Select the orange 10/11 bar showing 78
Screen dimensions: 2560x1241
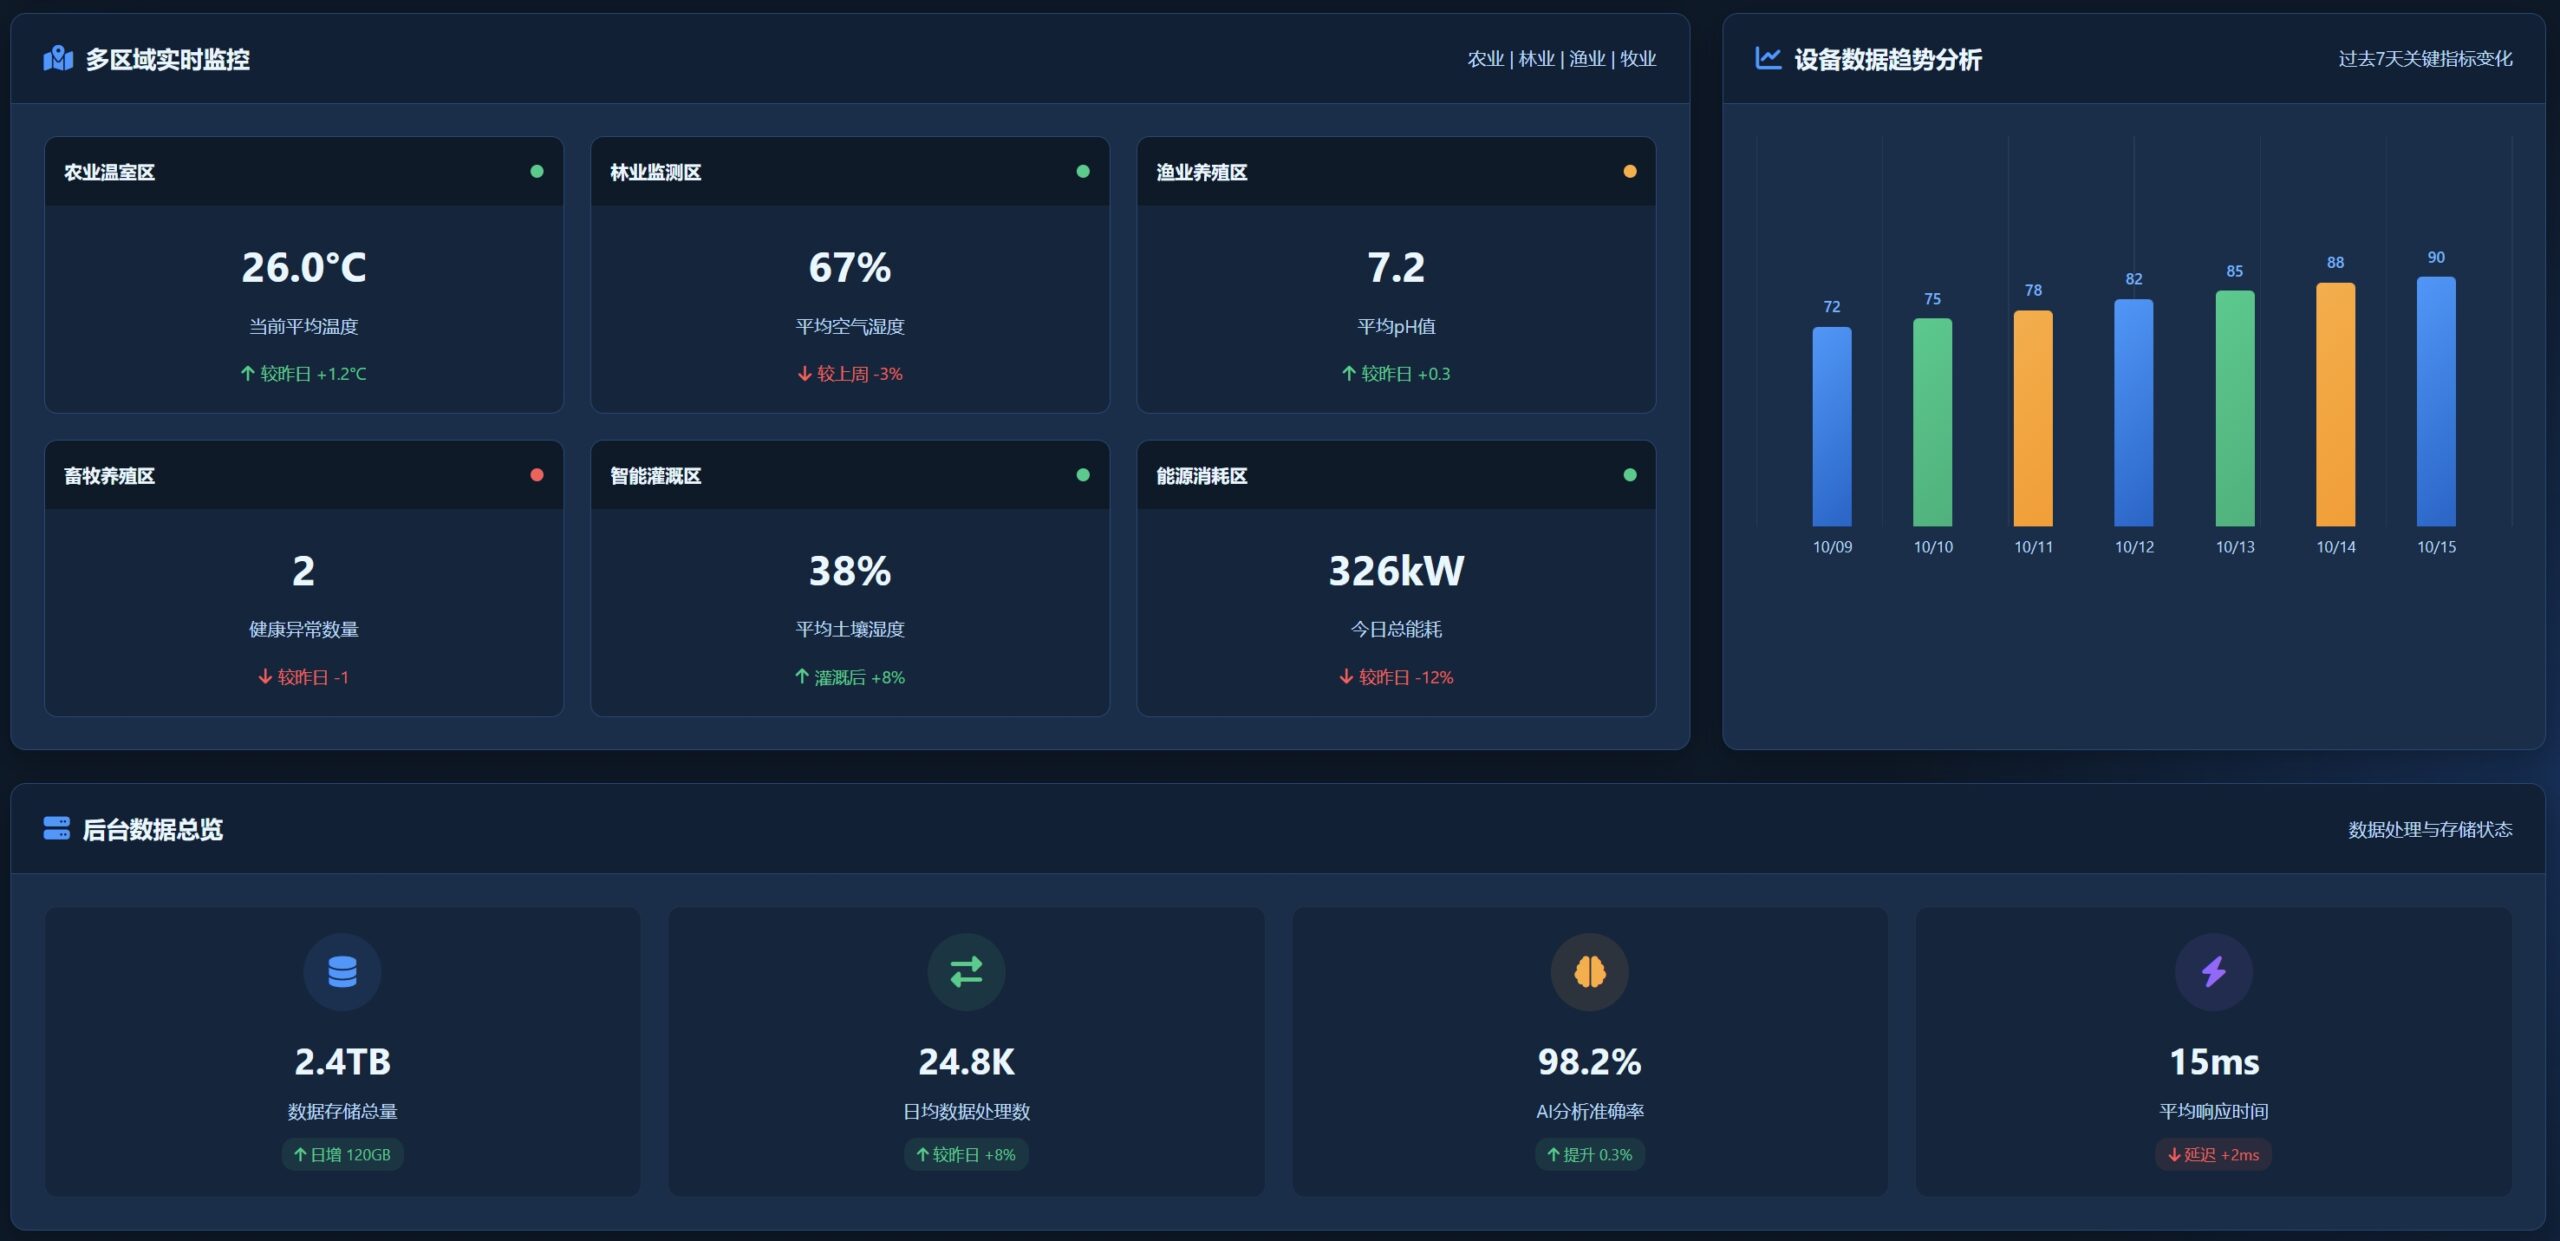coord(2032,418)
